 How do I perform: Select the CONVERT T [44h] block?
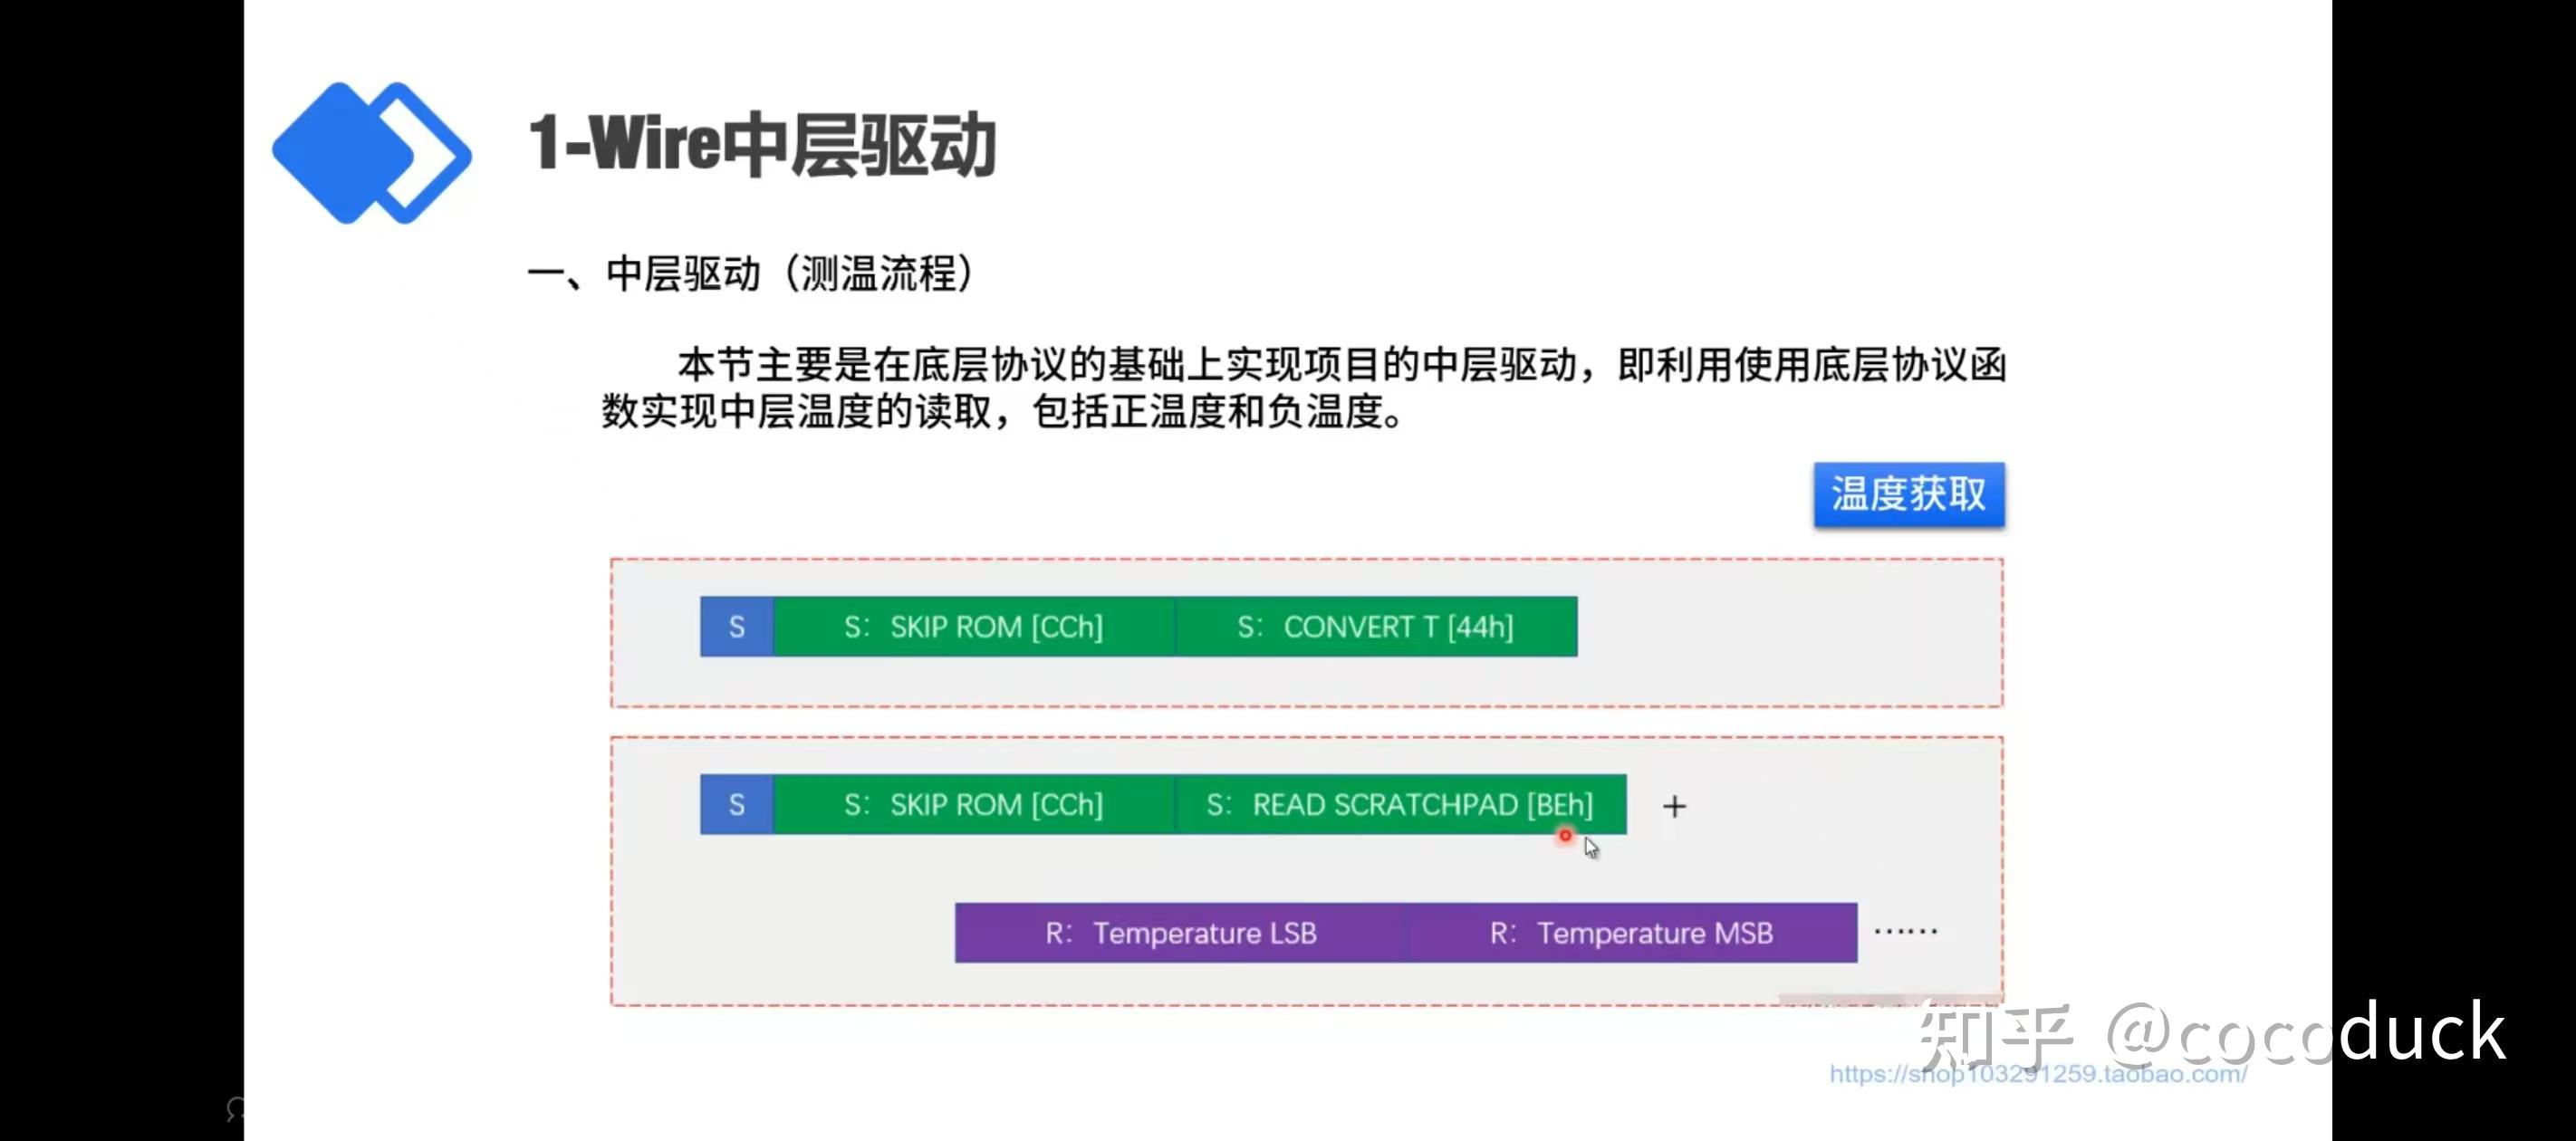[1375, 627]
